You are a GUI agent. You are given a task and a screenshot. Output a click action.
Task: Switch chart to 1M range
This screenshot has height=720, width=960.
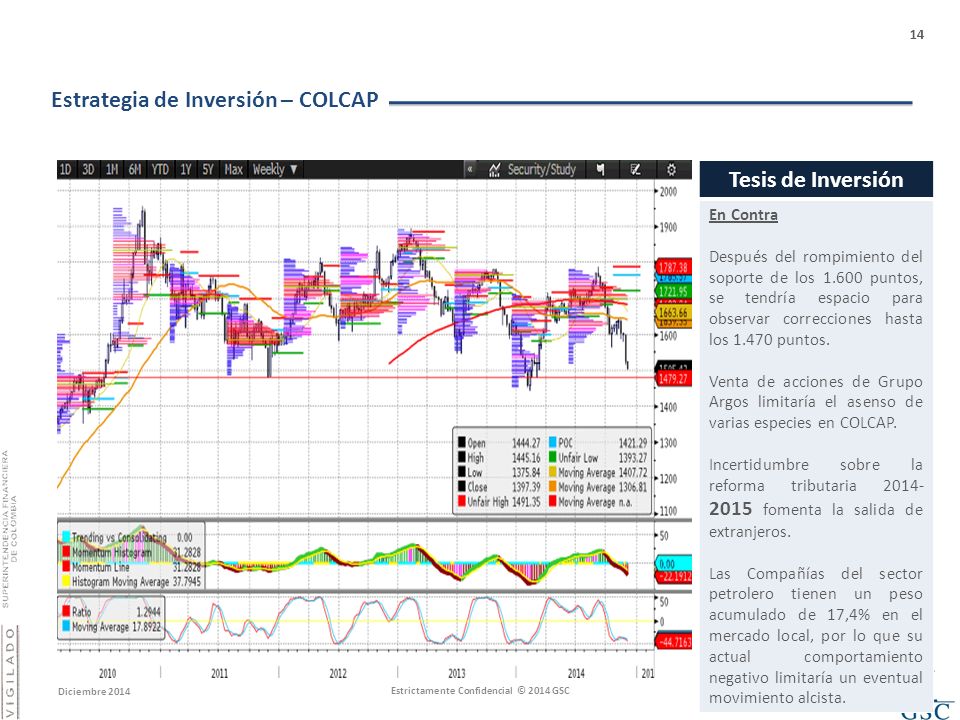(111, 170)
